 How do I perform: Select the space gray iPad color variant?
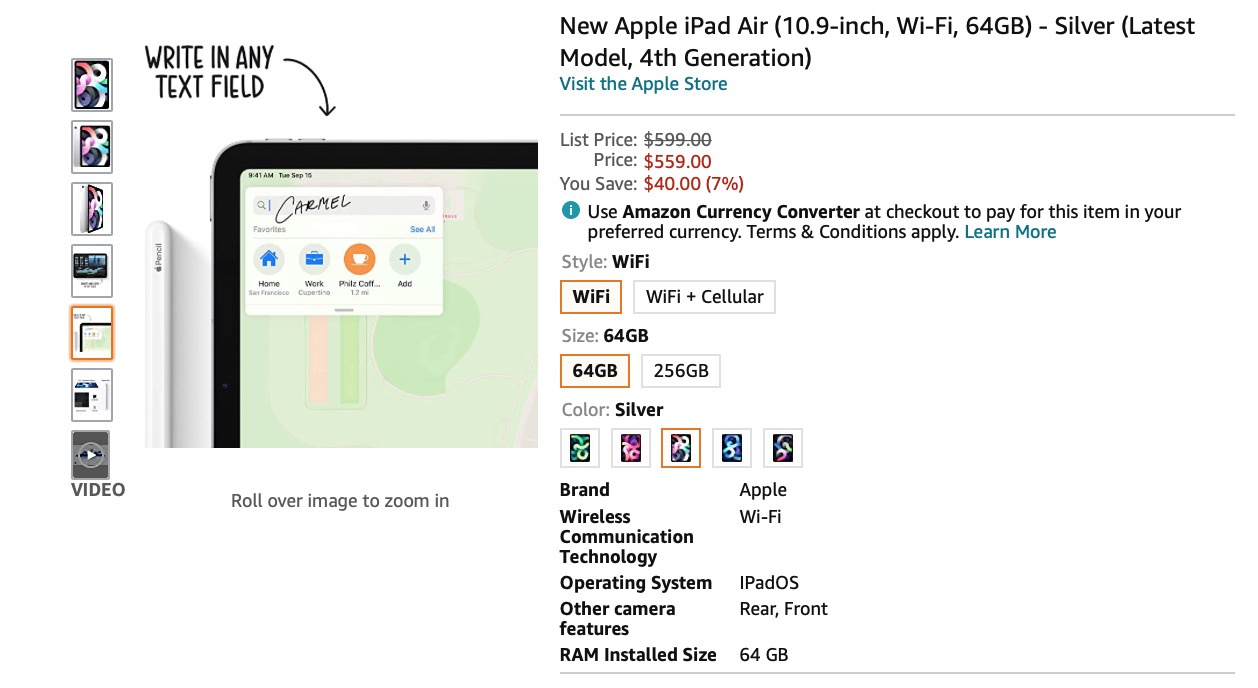click(783, 447)
